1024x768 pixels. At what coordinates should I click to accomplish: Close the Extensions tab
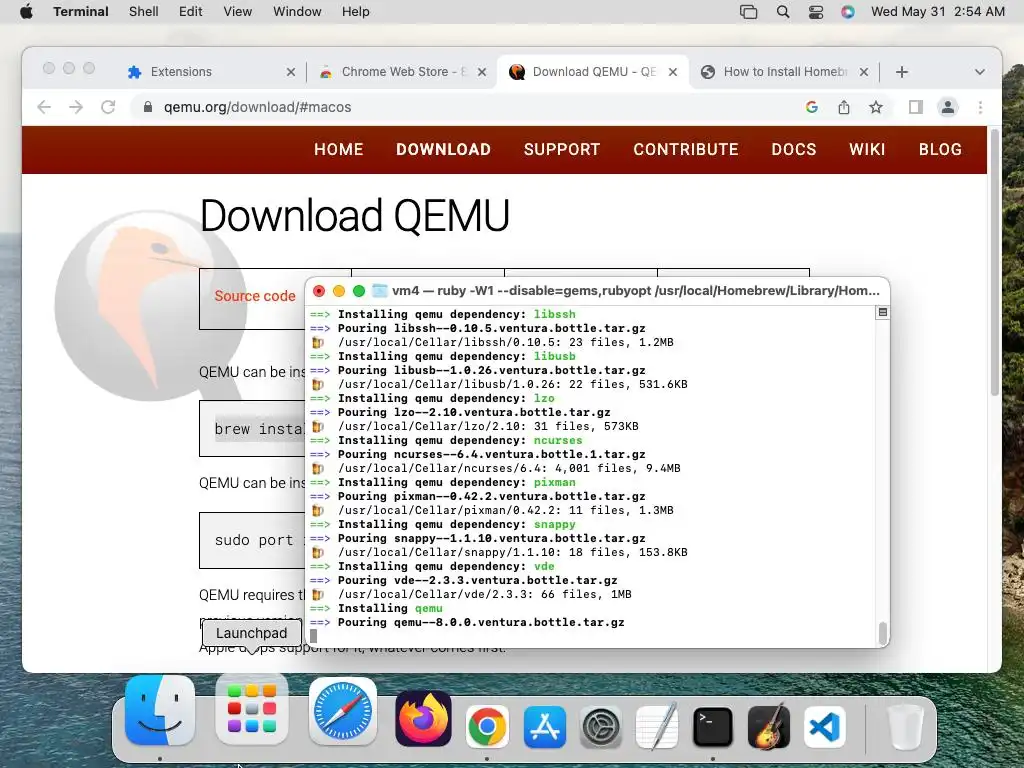[291, 72]
